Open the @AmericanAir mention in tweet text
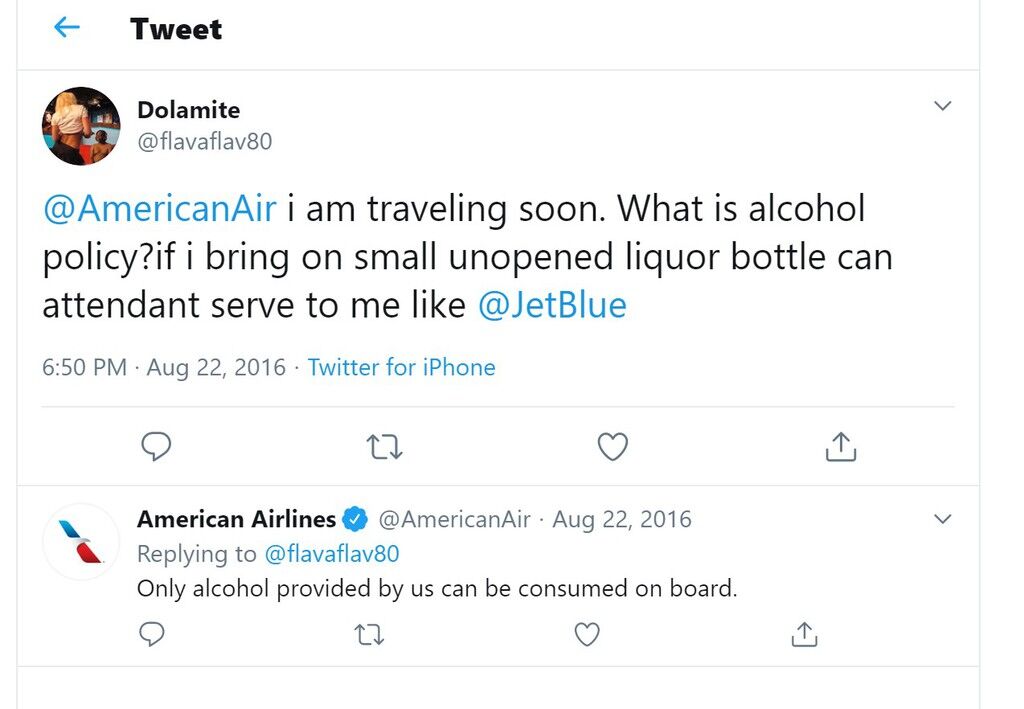Screen dimensions: 1024x709 (x=159, y=209)
